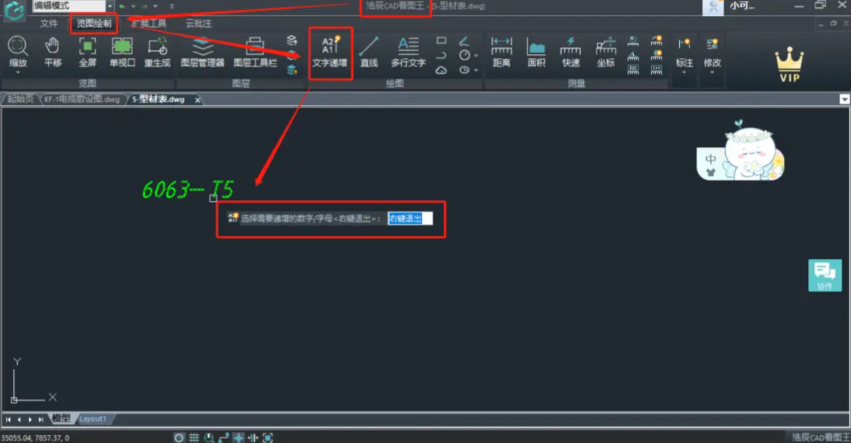Click the 面积 area measurement tool
This screenshot has height=443, width=851.
[536, 51]
